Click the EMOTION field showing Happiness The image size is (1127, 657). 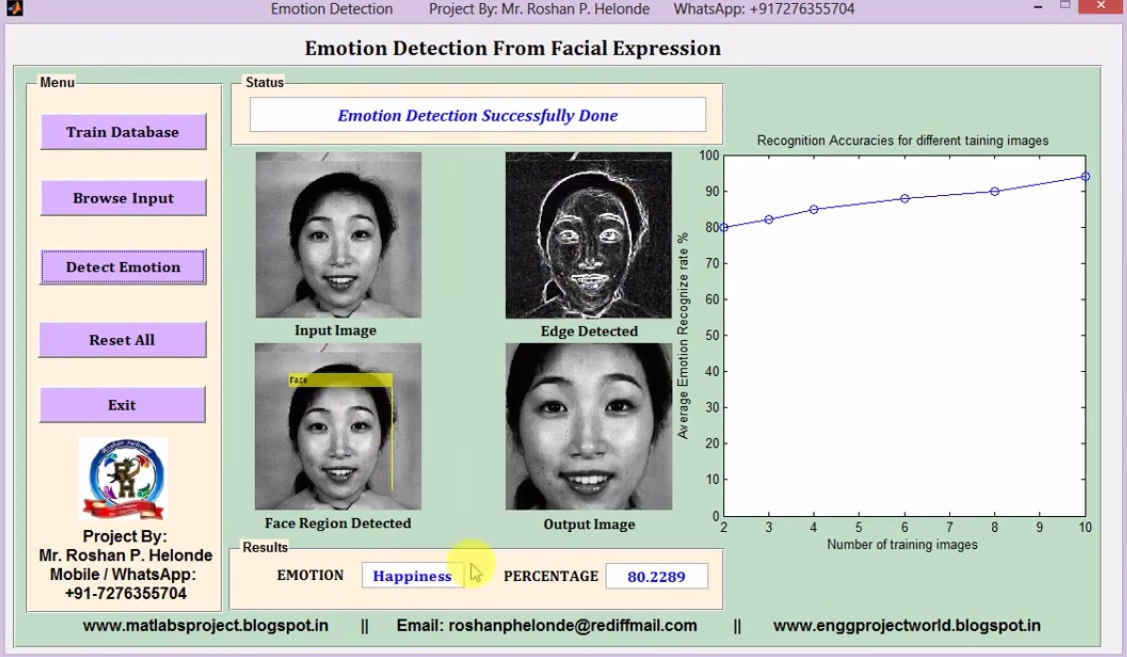pyautogui.click(x=413, y=576)
